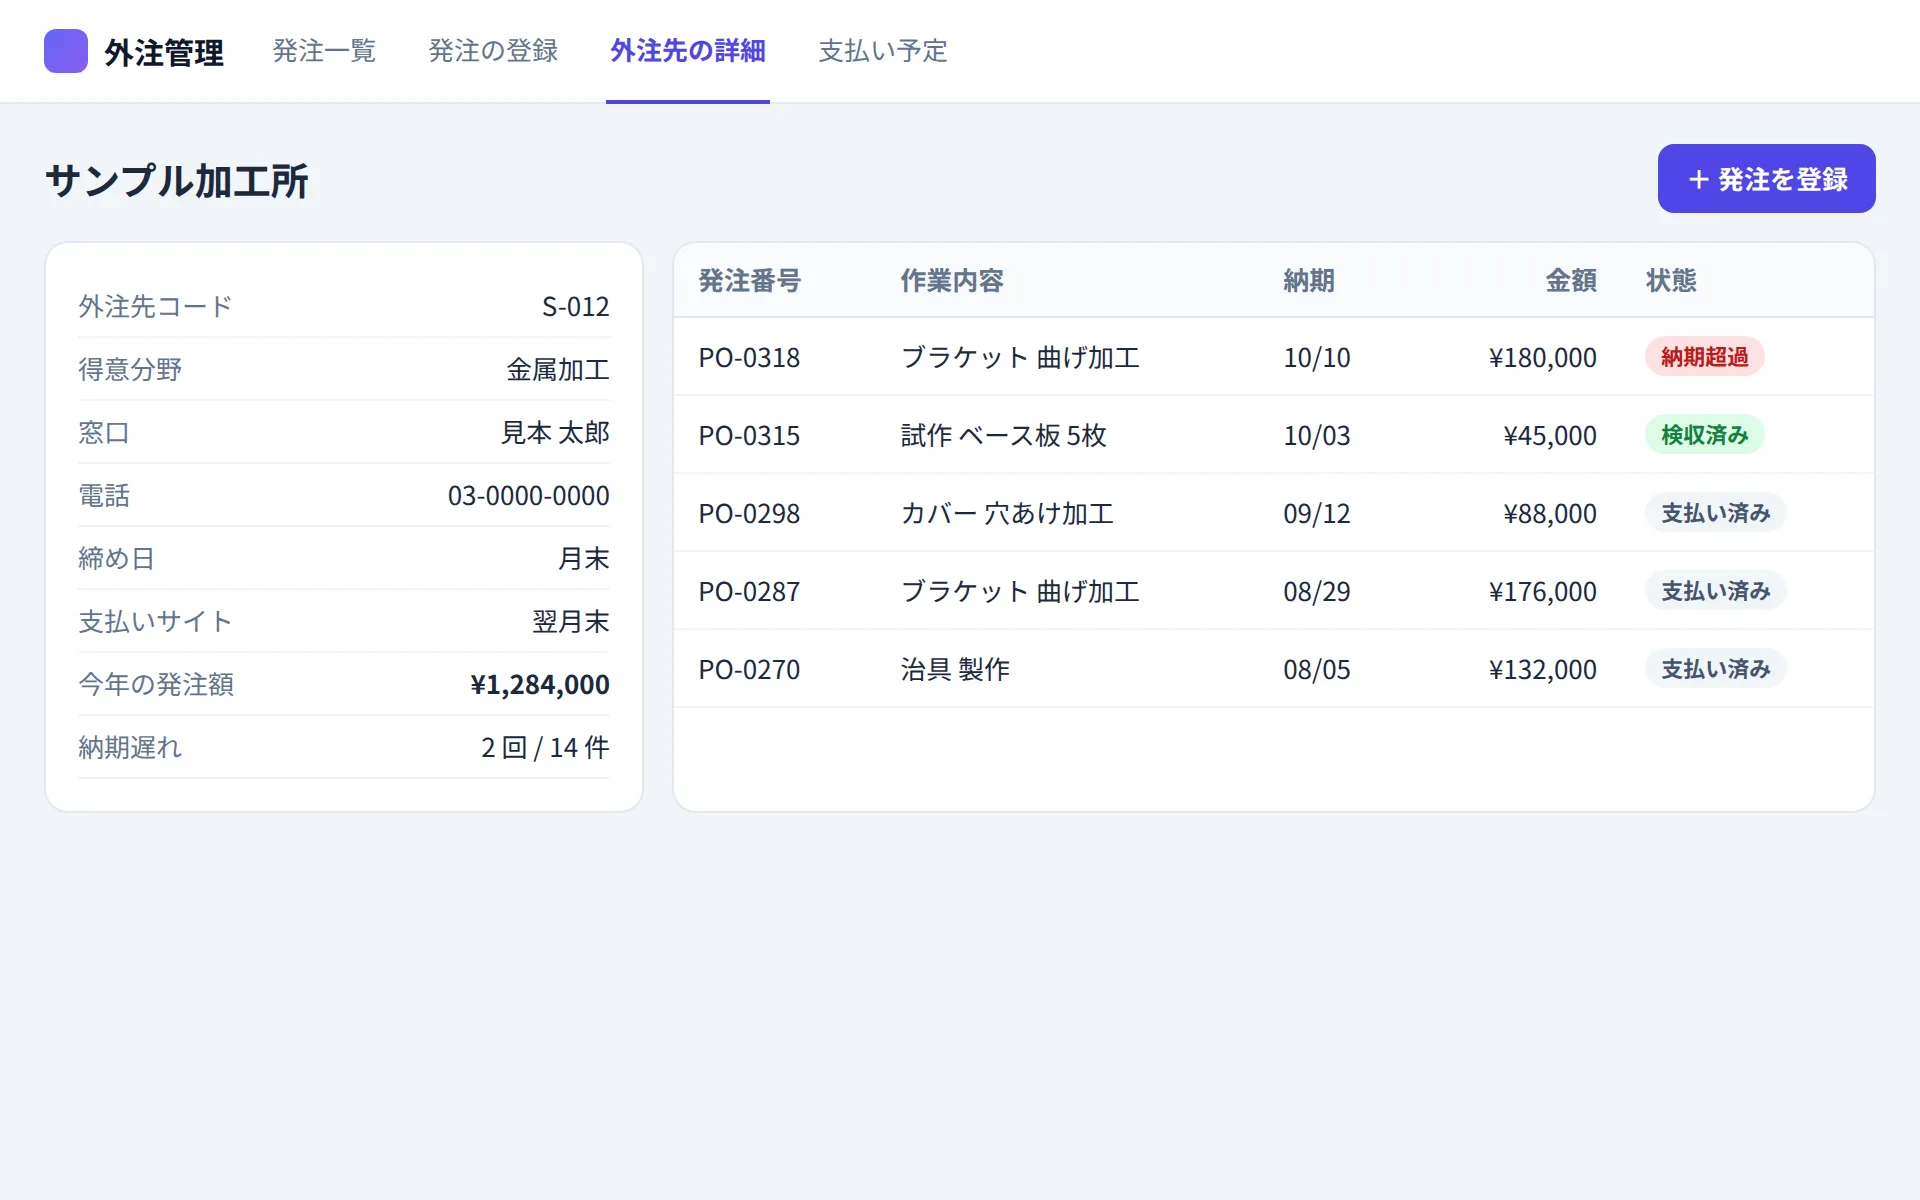Click 支払い済み badge in PO-0270 row
This screenshot has height=1200, width=1920.
(1715, 669)
